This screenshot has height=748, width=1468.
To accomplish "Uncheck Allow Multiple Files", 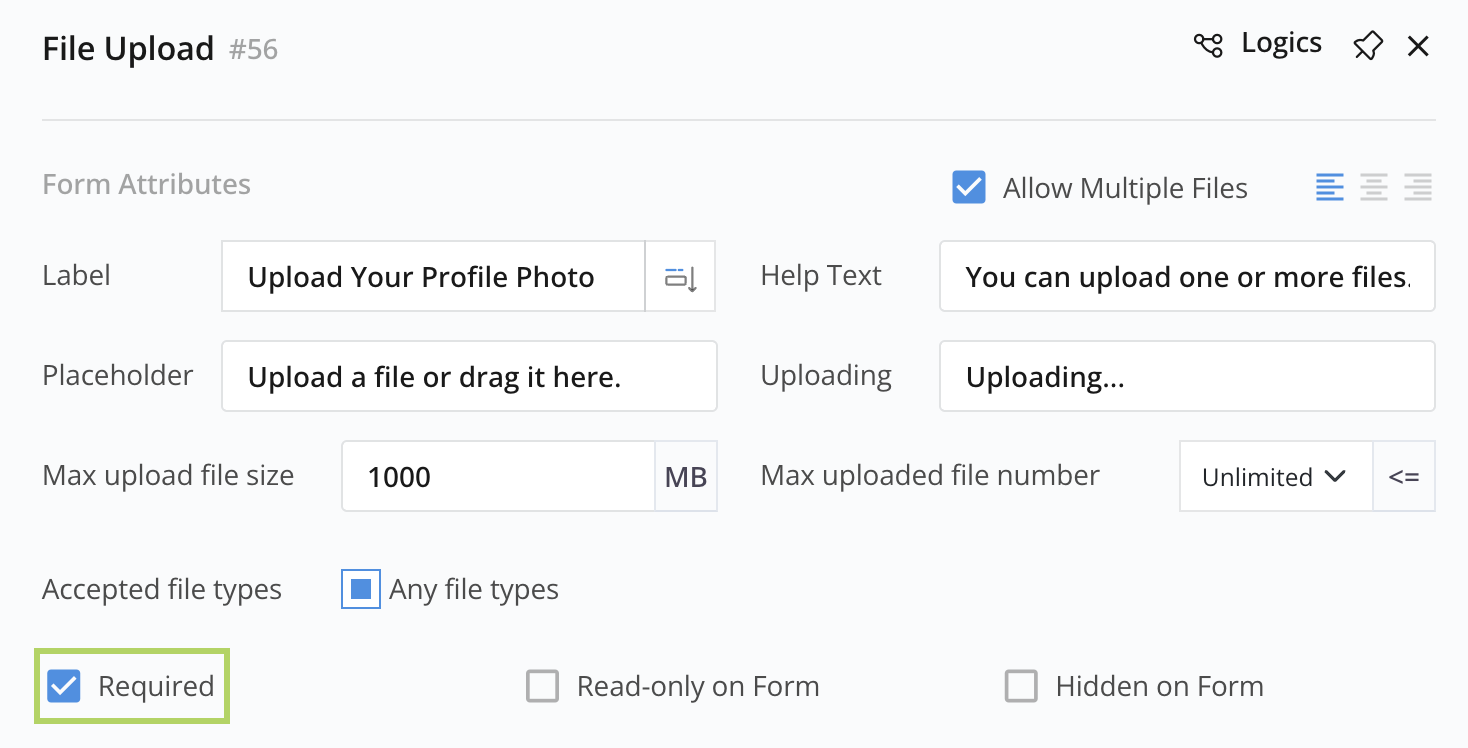I will [x=969, y=188].
